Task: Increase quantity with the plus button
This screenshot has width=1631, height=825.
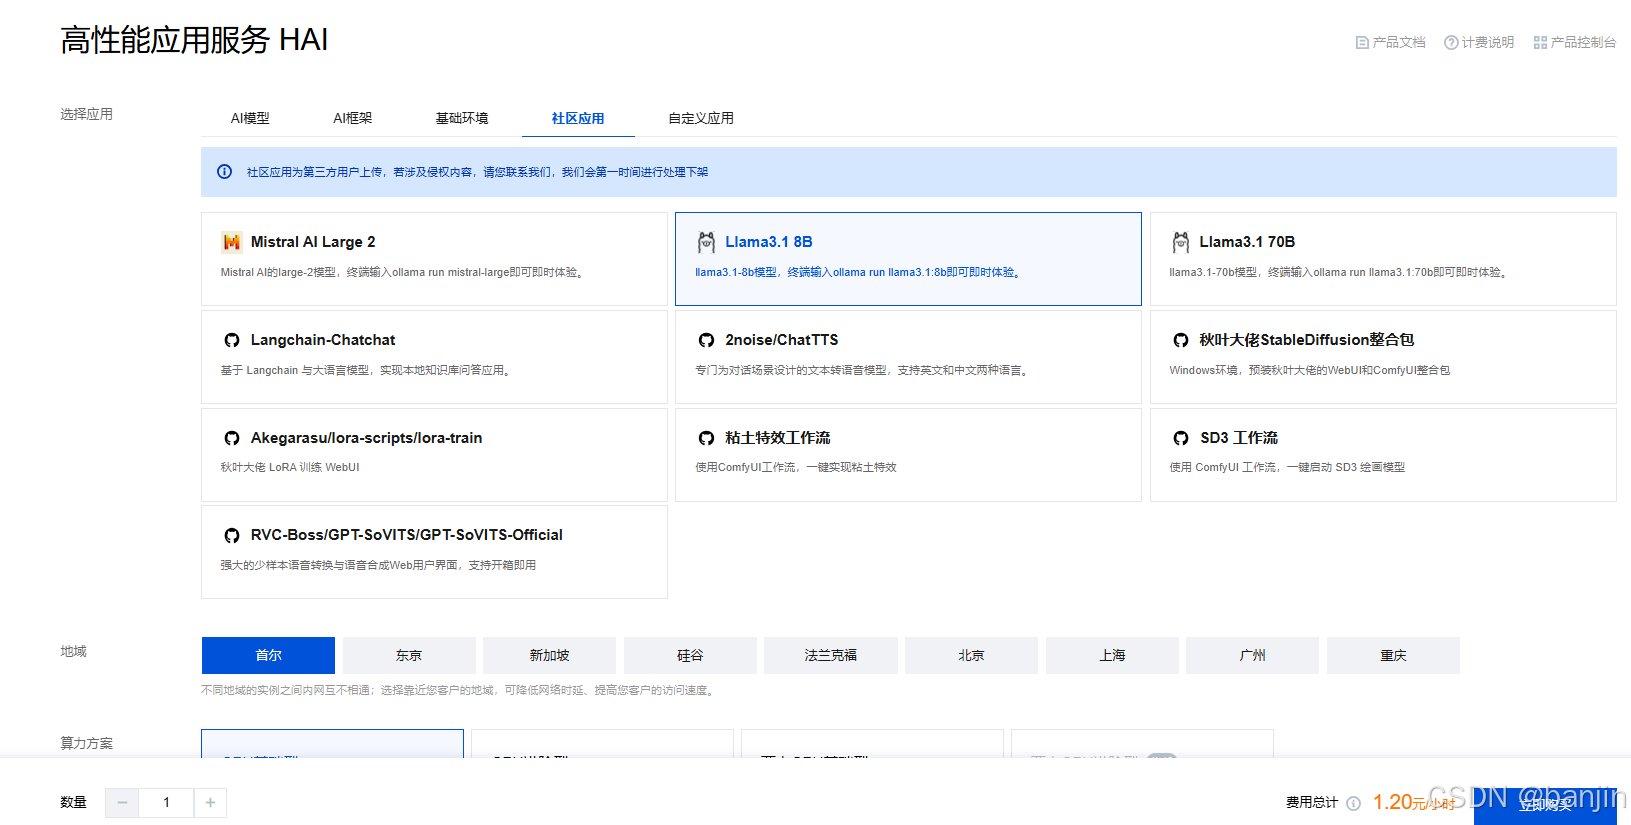Action: tap(210, 803)
